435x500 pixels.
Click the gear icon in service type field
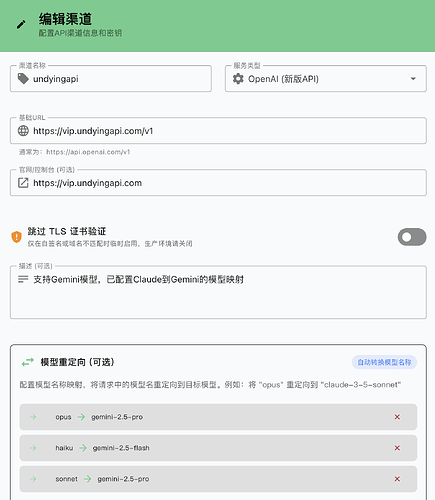pyautogui.click(x=238, y=79)
